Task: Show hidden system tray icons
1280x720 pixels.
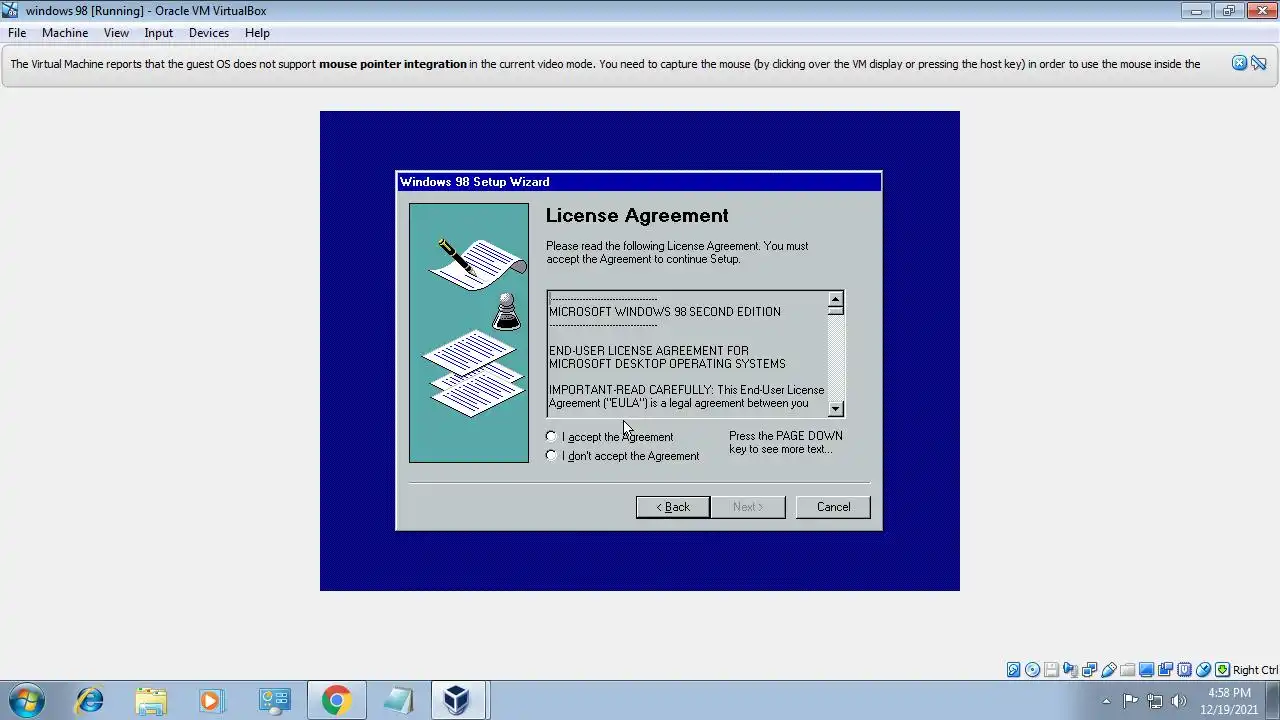Action: pos(1106,701)
